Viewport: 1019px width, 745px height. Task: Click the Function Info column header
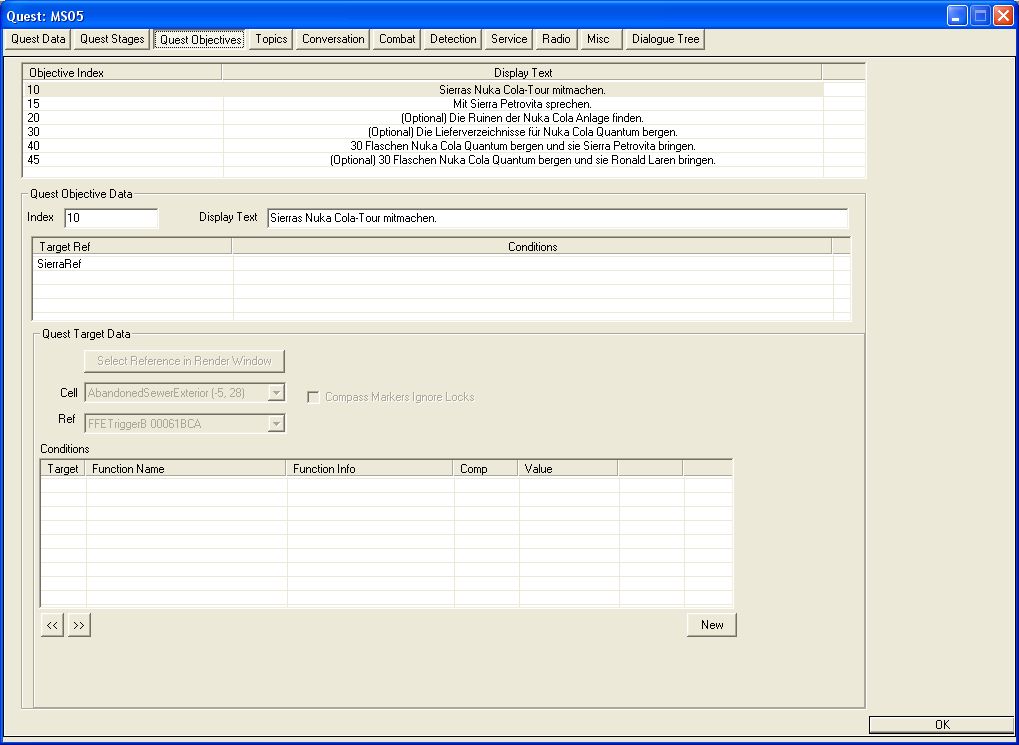click(370, 469)
